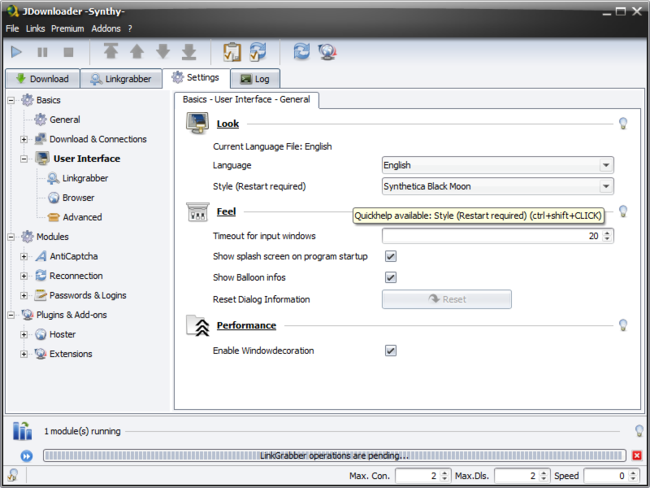Start downloads with the play icon
The height and width of the screenshot is (488, 650).
(x=16, y=52)
